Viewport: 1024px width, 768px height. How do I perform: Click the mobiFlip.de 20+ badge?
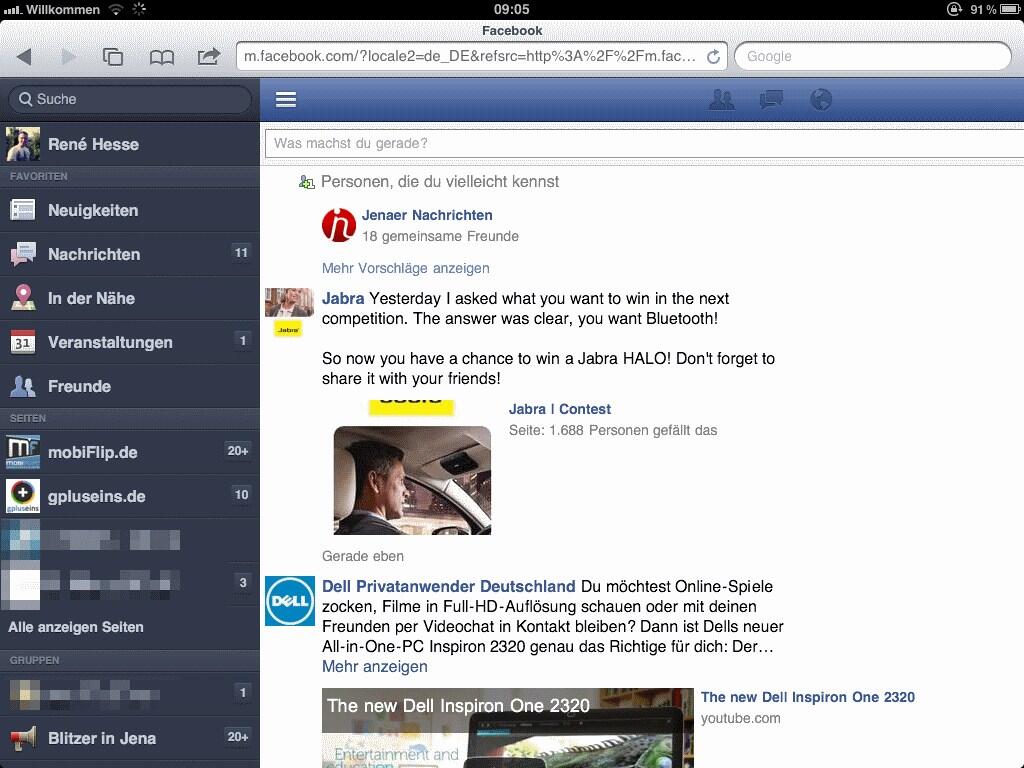click(238, 451)
